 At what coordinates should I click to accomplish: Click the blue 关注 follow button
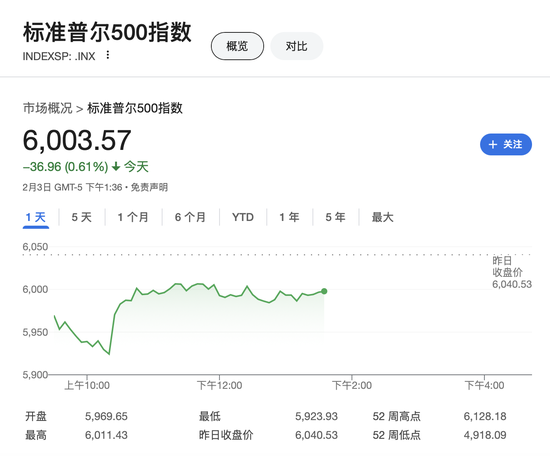(x=506, y=144)
